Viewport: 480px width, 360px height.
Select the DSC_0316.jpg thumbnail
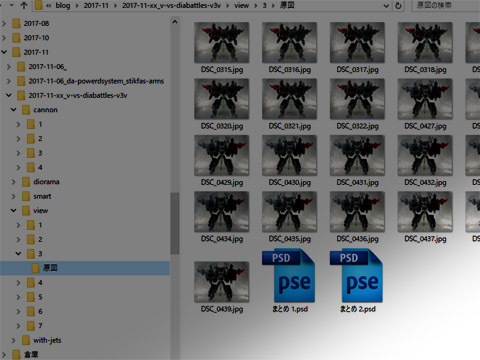tap(289, 42)
